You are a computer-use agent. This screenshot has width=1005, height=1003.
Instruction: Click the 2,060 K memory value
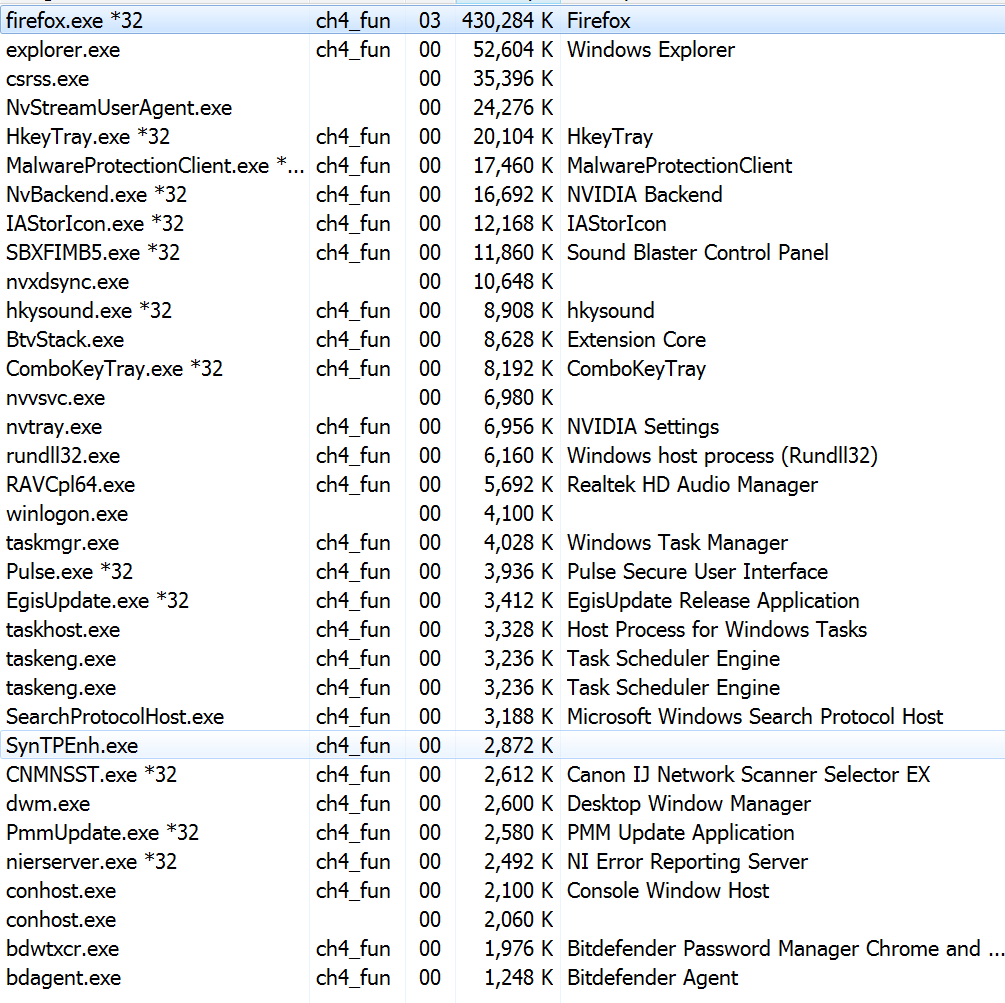[x=519, y=920]
